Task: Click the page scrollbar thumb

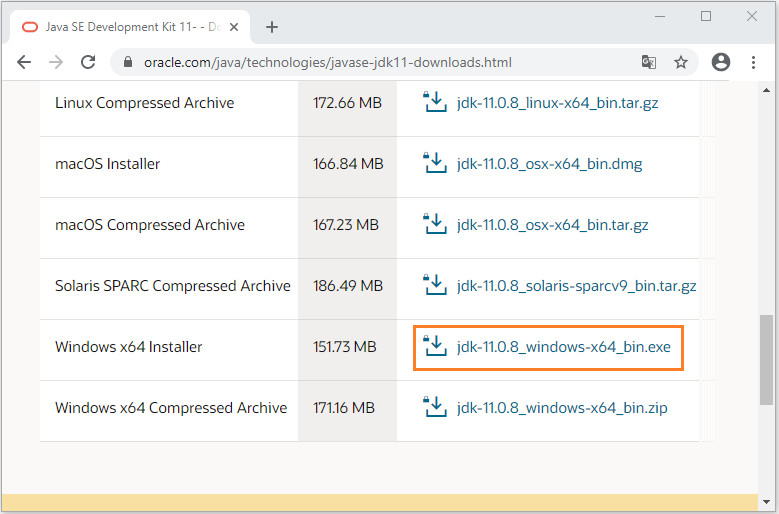Action: pos(766,360)
